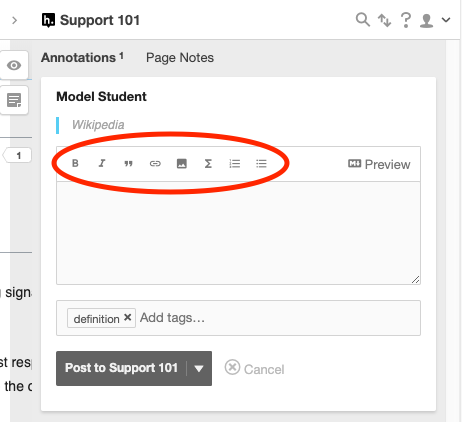Add a bulleted list in the editor

261,164
